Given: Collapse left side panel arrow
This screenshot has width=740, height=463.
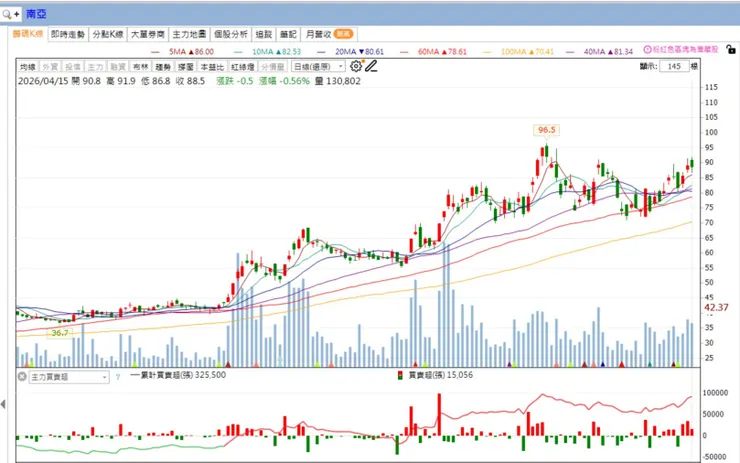Looking at the screenshot, I should pyautogui.click(x=3, y=404).
